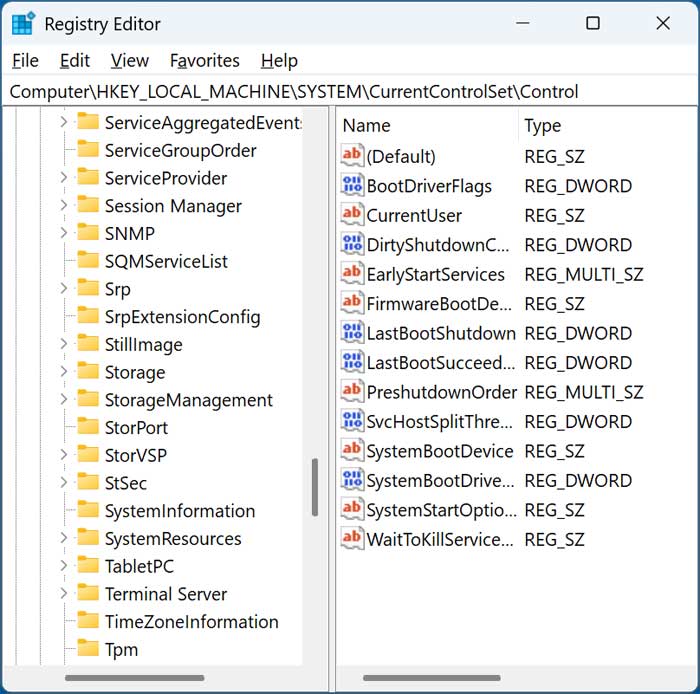Minimize the Registry Editor window
The image size is (700, 694).
click(522, 23)
